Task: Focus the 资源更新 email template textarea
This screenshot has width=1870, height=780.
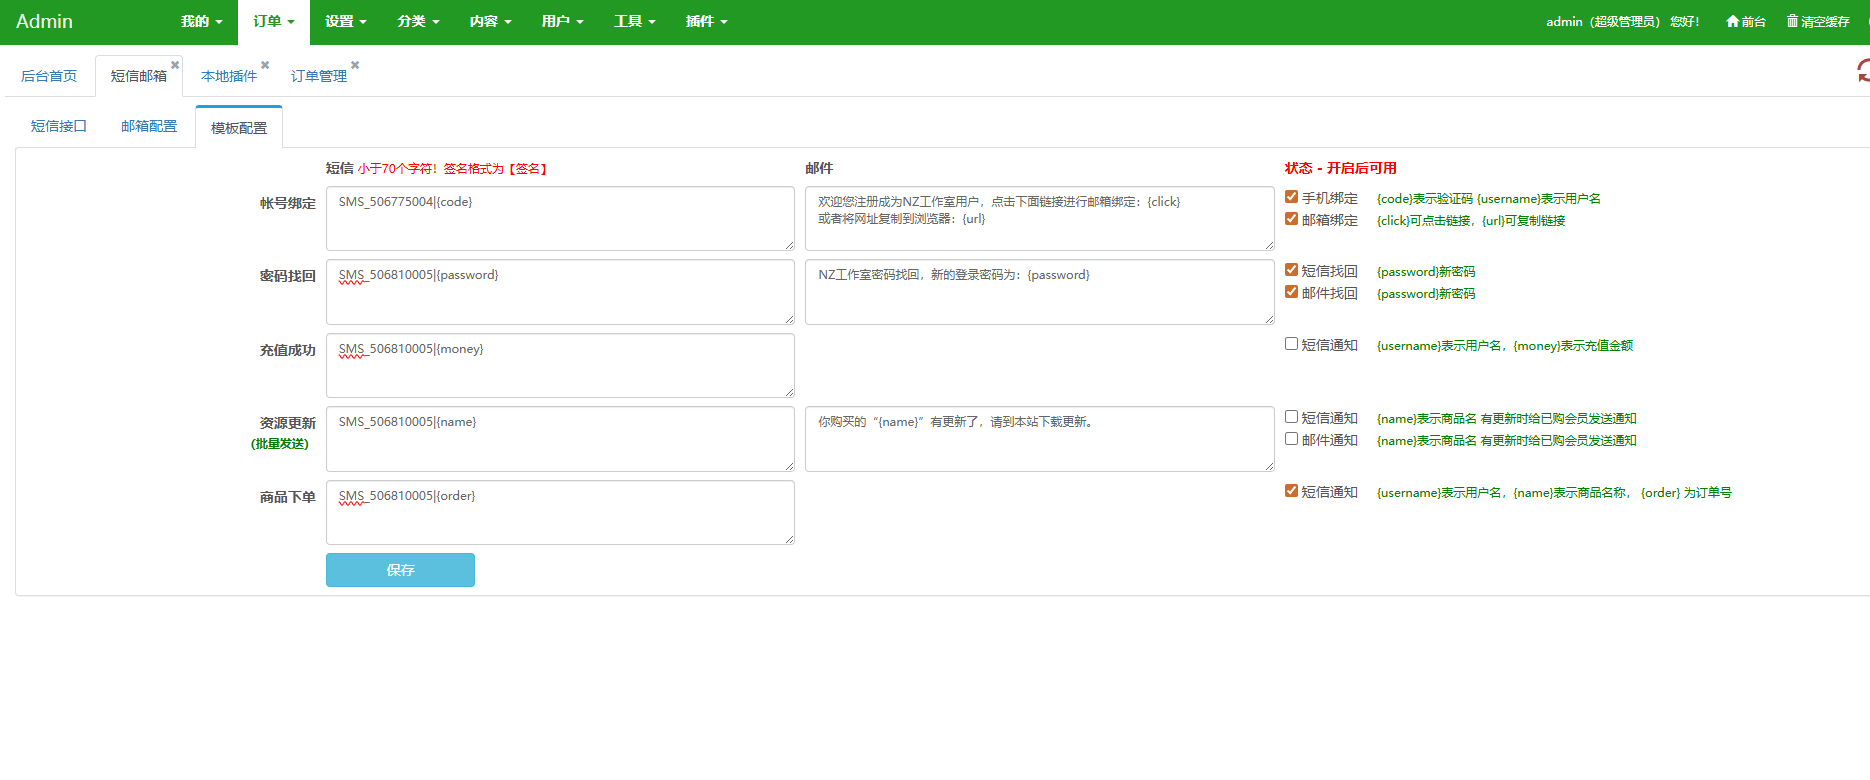Action: tap(1040, 439)
